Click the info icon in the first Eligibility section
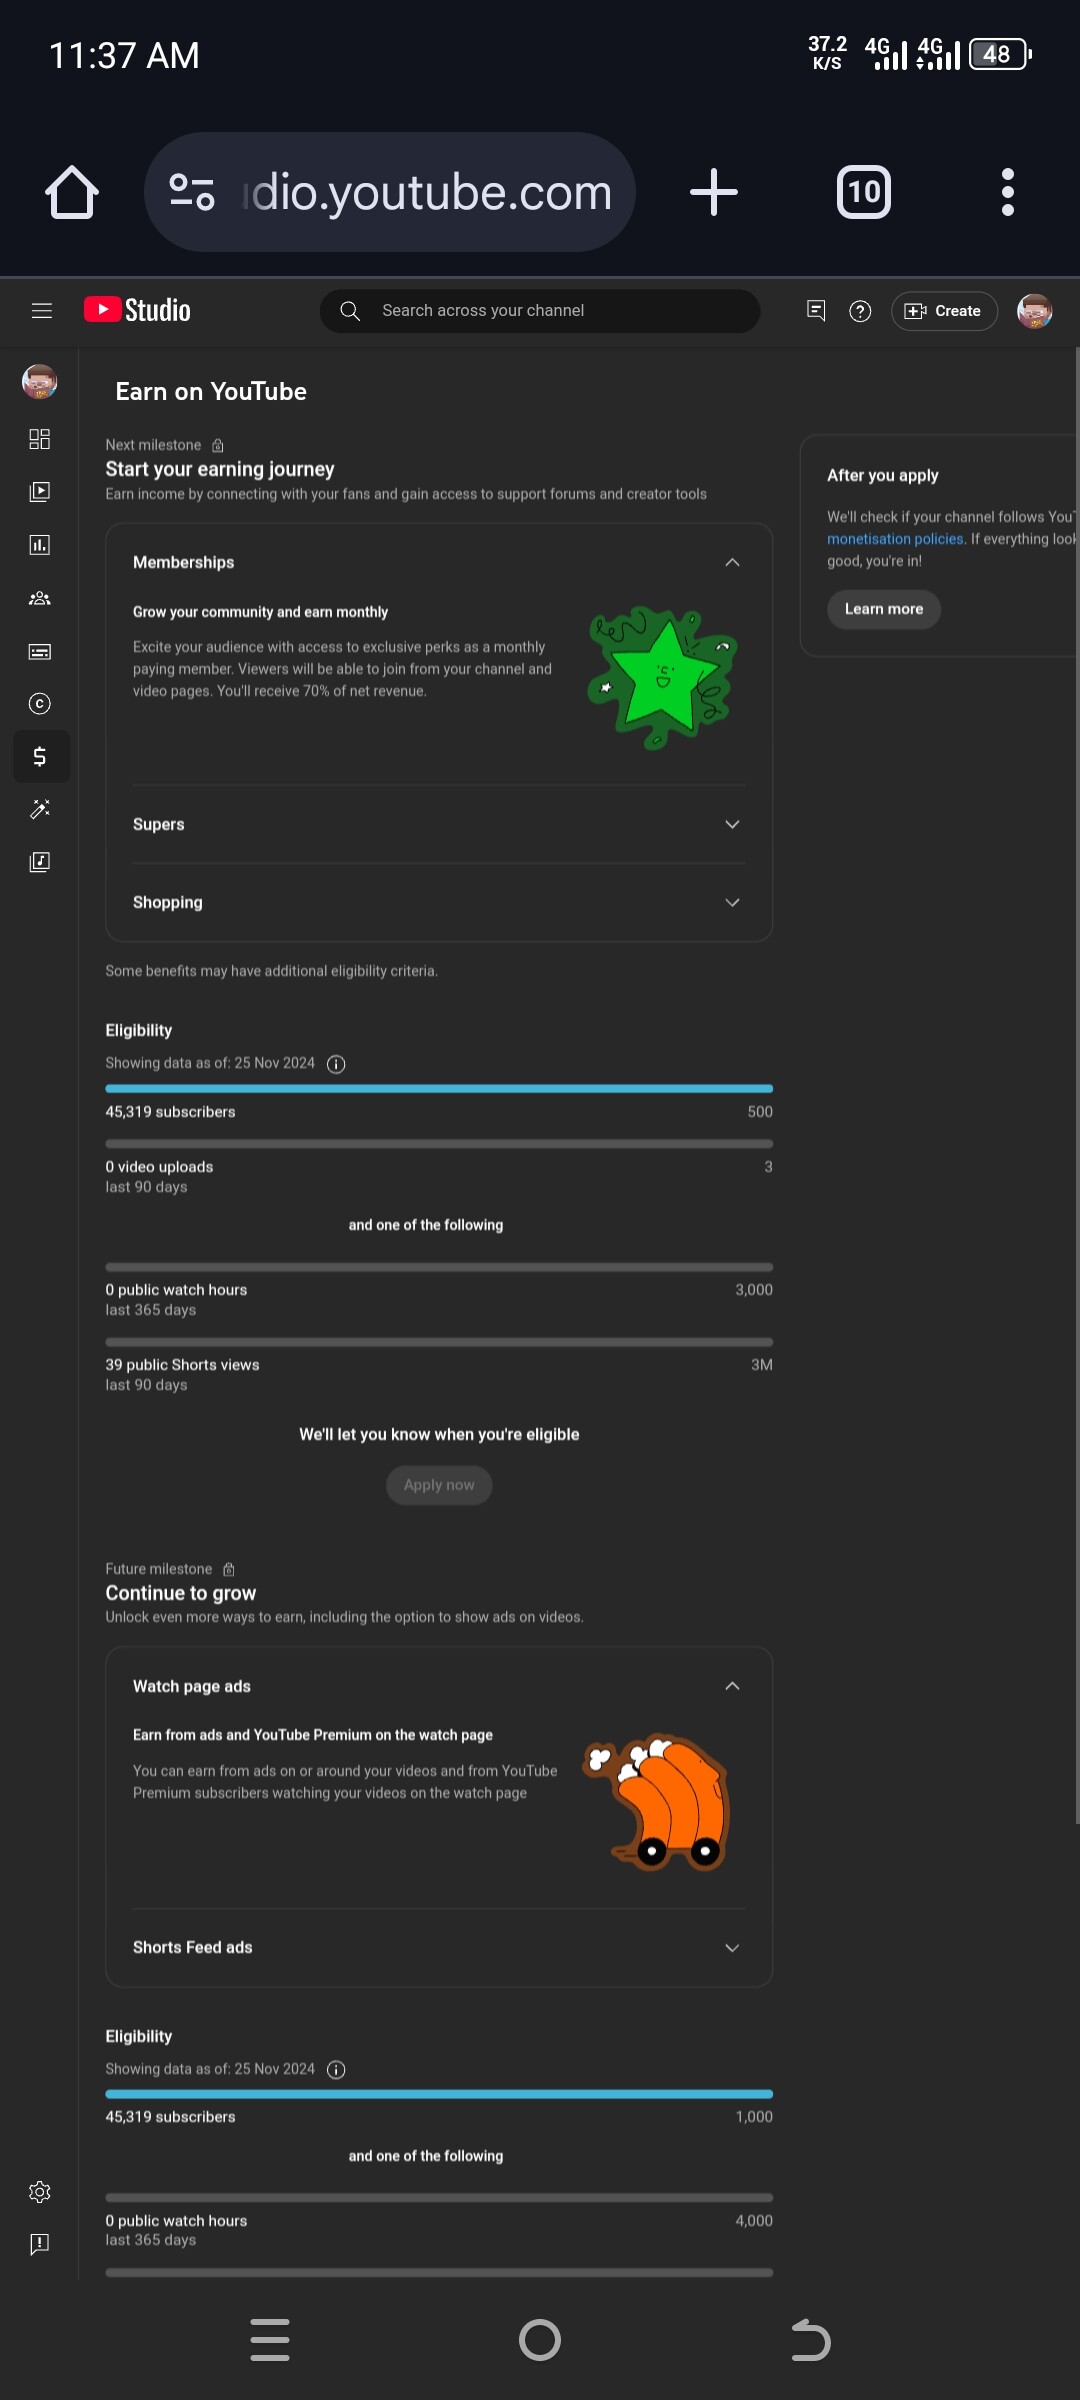 point(337,1064)
